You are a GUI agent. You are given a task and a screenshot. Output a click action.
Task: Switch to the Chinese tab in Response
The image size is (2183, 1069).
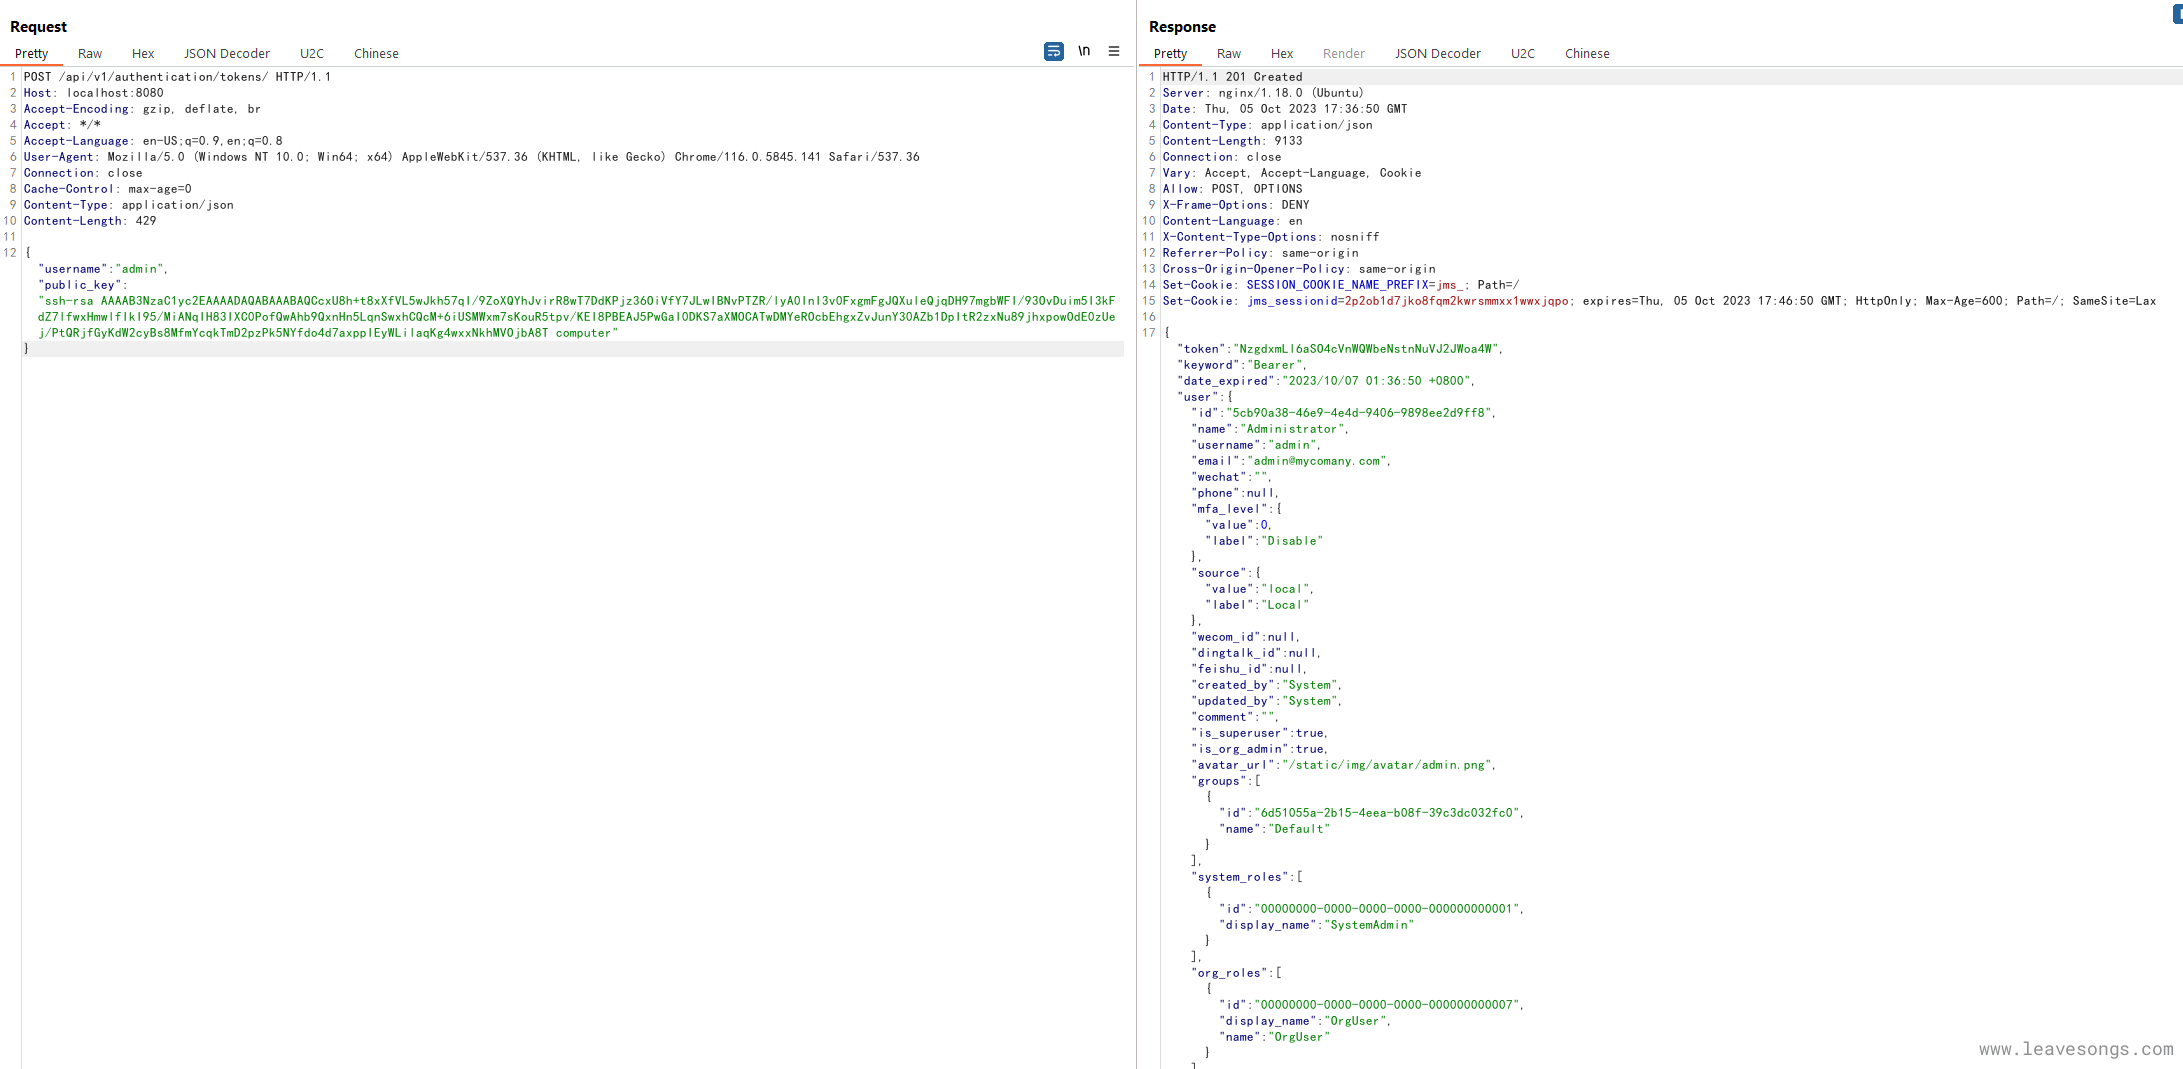click(1587, 54)
